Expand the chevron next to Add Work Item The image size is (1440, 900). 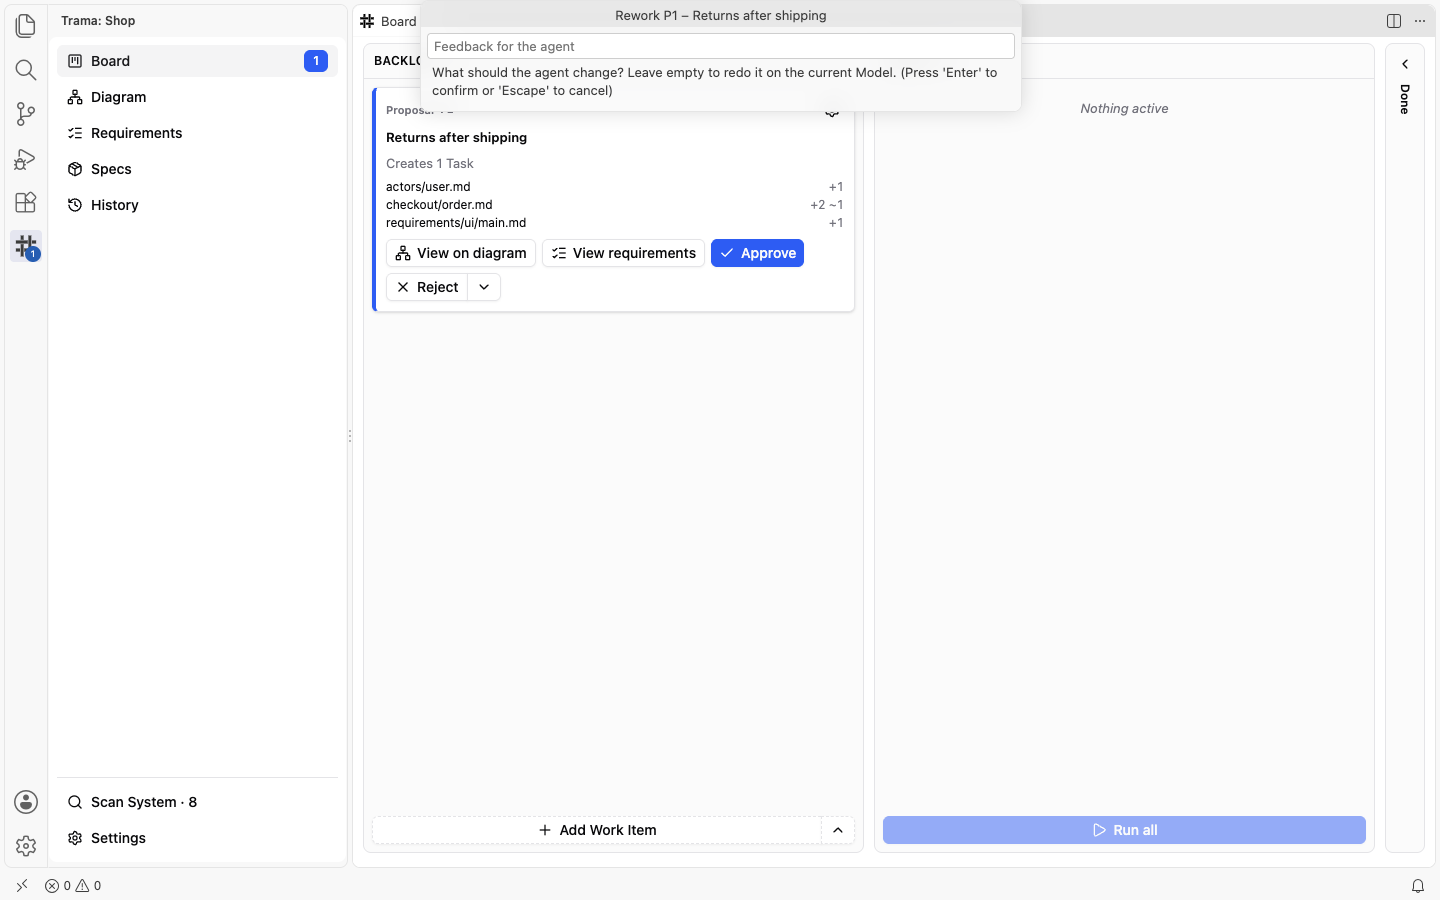(838, 830)
